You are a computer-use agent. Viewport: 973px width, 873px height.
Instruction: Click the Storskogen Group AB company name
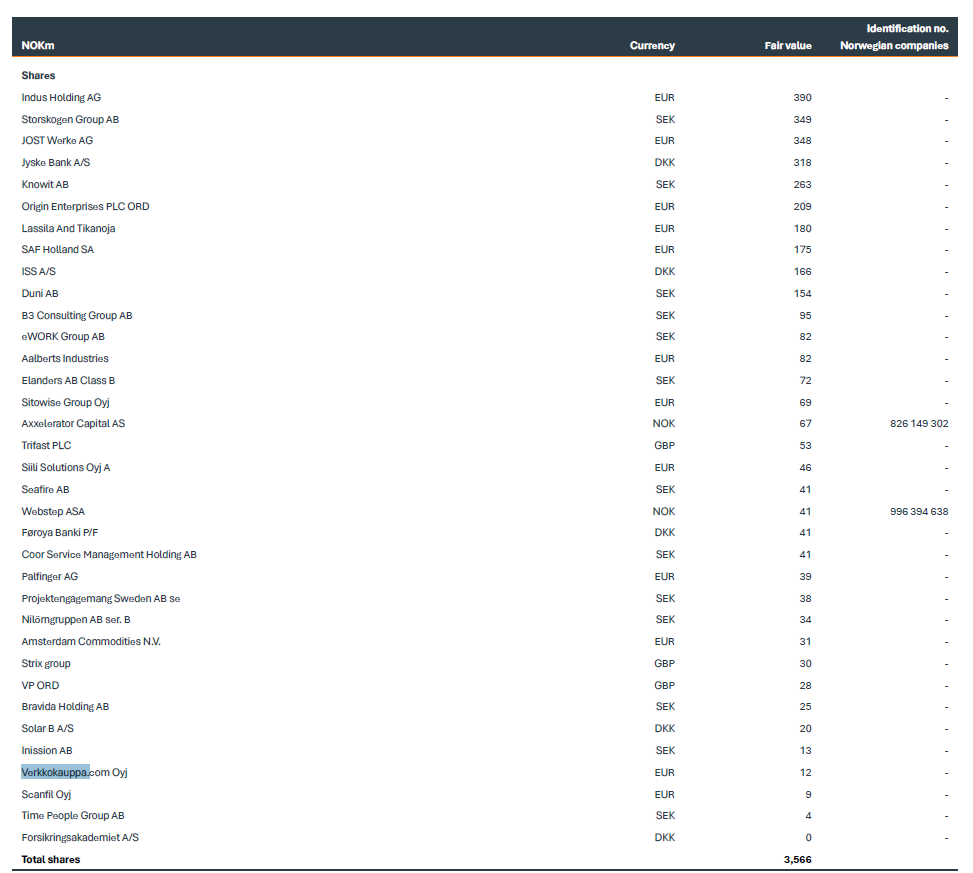[x=70, y=120]
